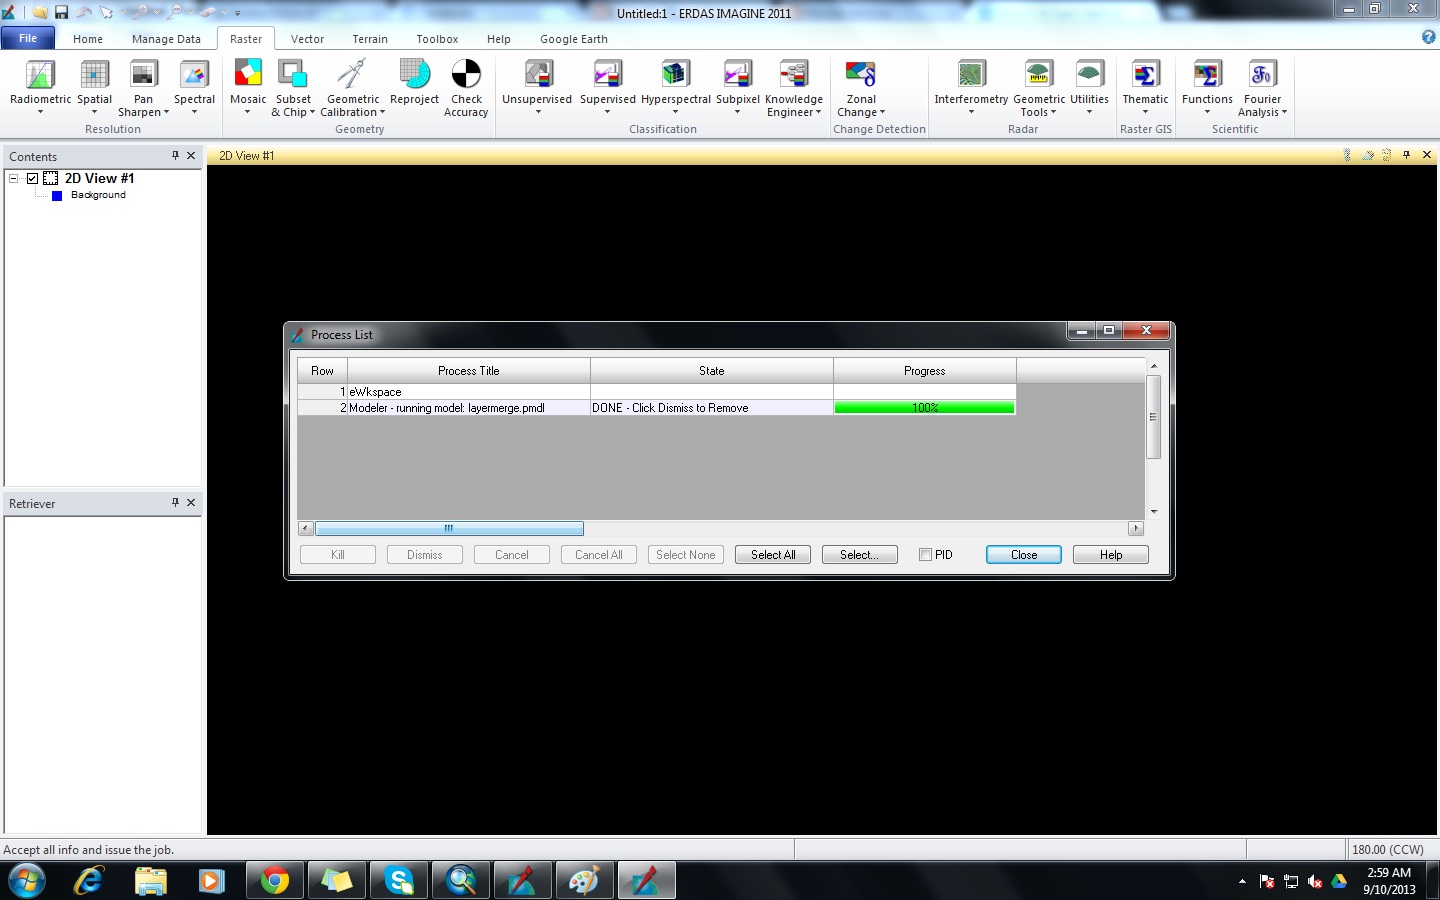Open the File menu

[28, 39]
